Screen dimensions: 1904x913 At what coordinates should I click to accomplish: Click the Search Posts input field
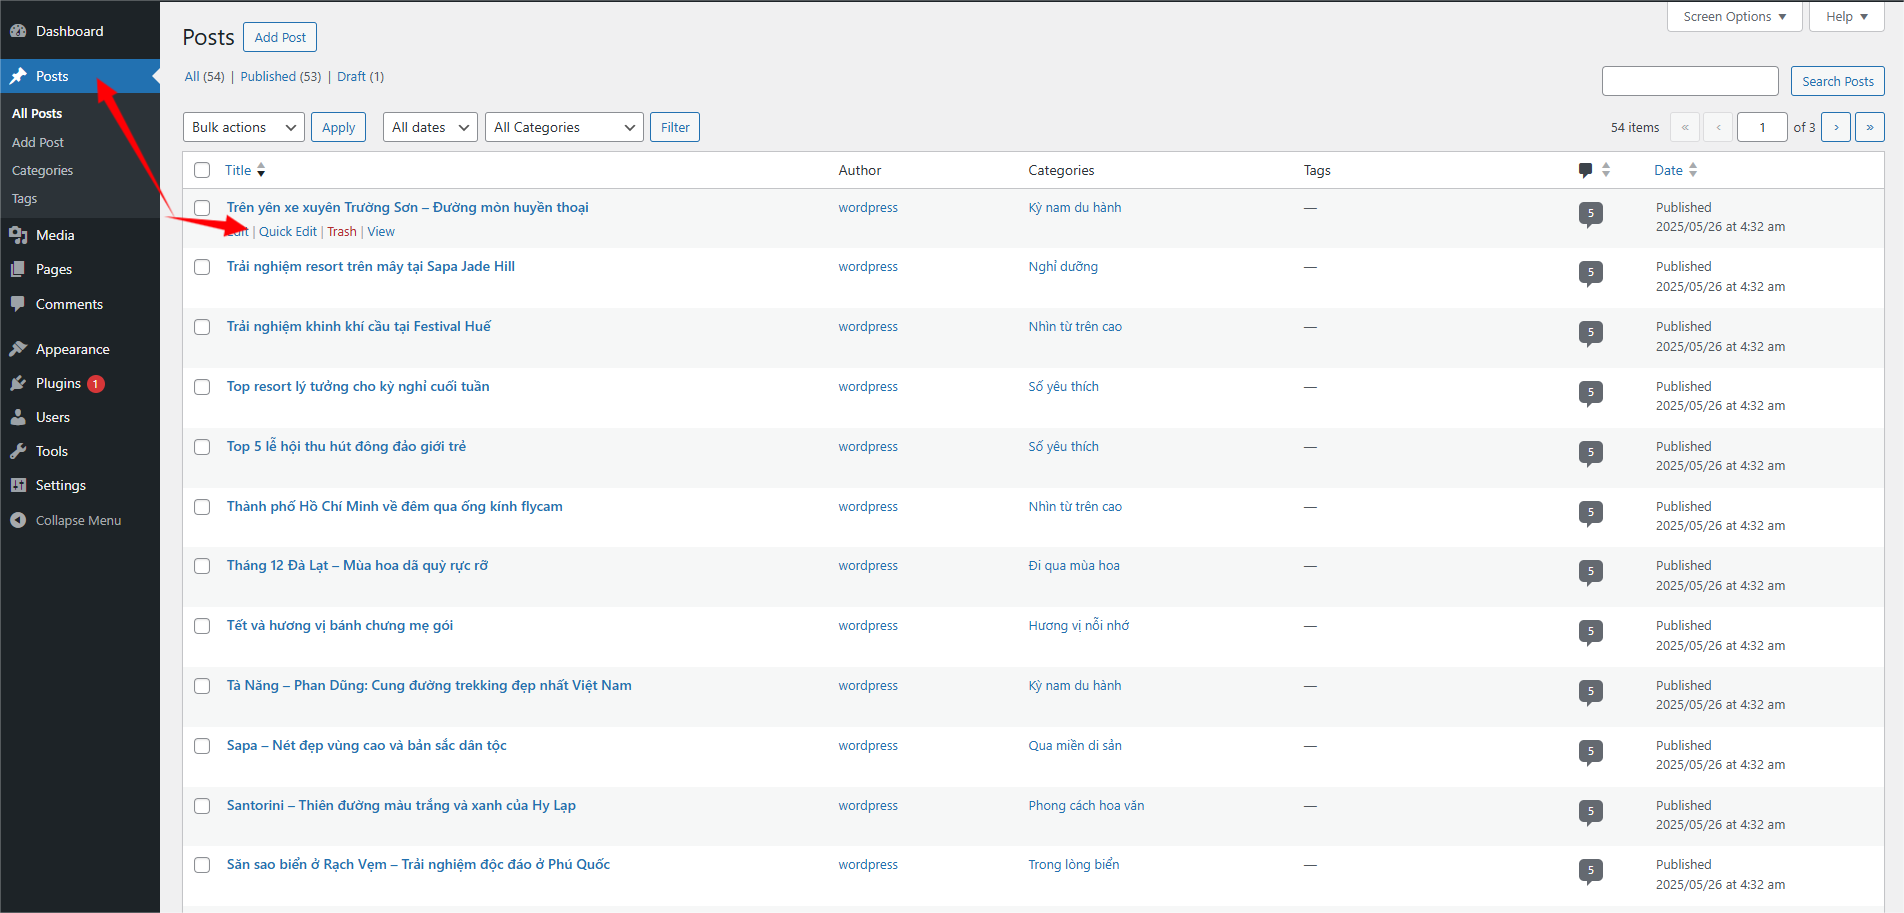(x=1689, y=81)
